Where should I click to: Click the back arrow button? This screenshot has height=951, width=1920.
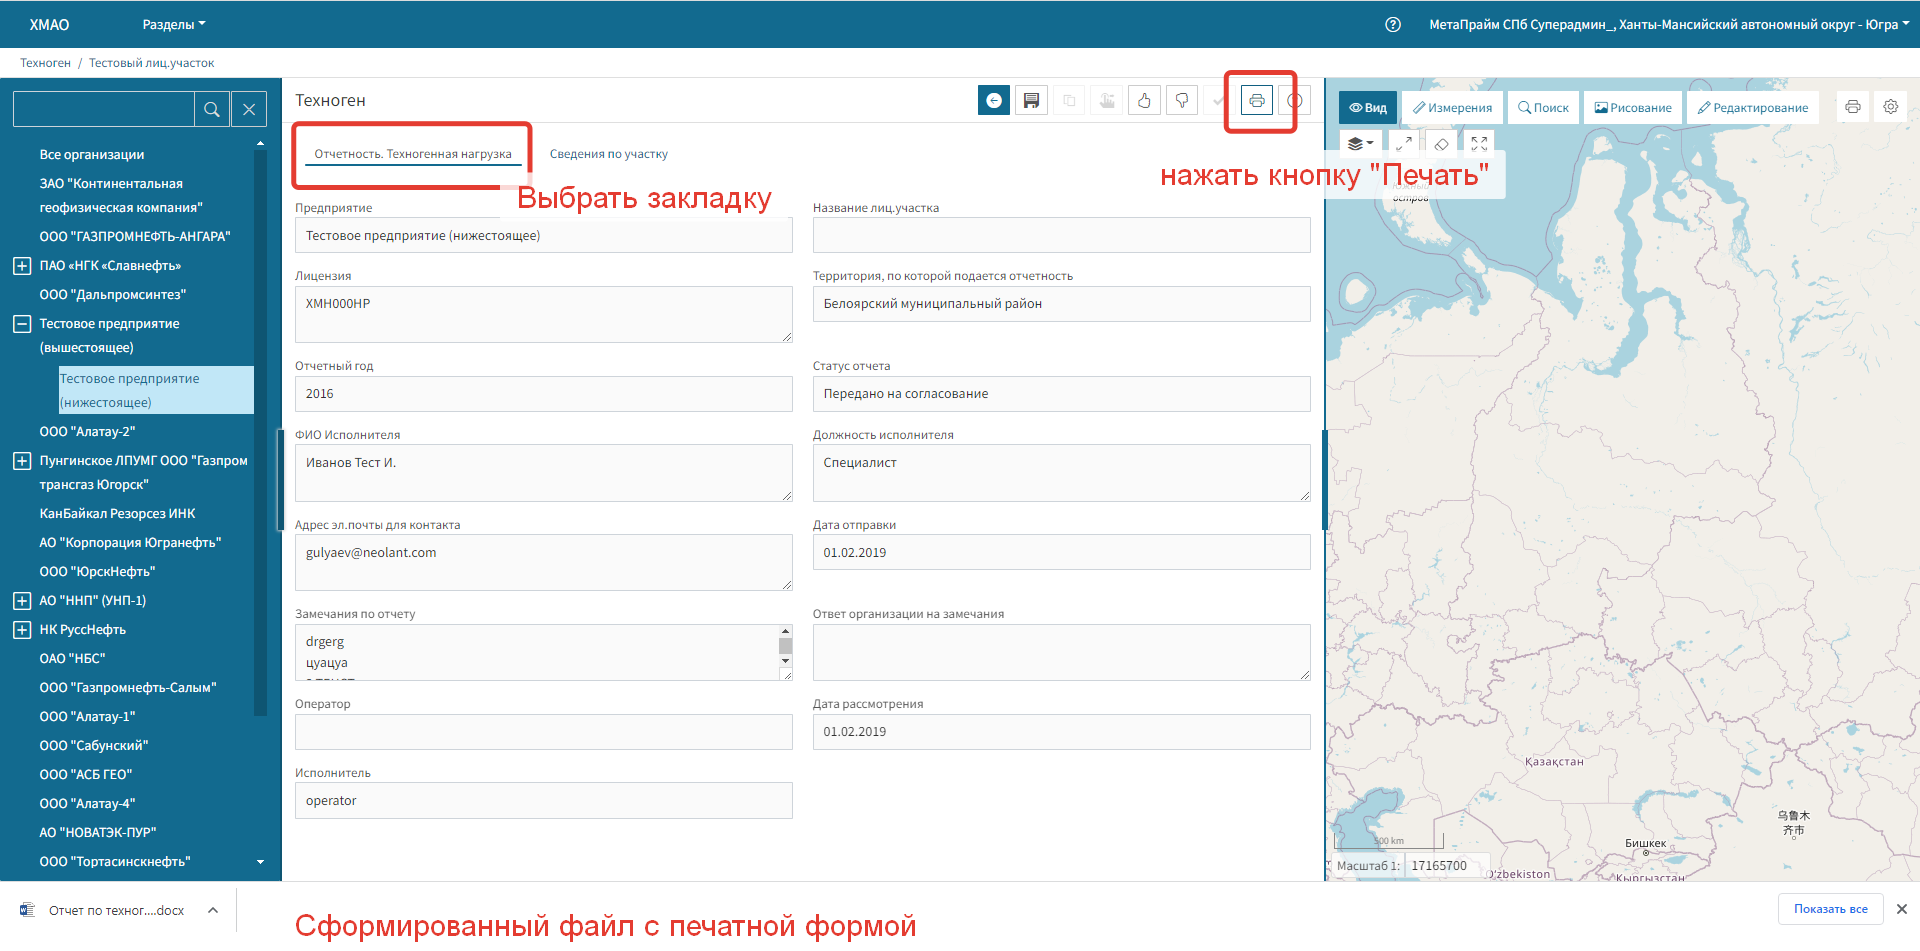click(993, 100)
